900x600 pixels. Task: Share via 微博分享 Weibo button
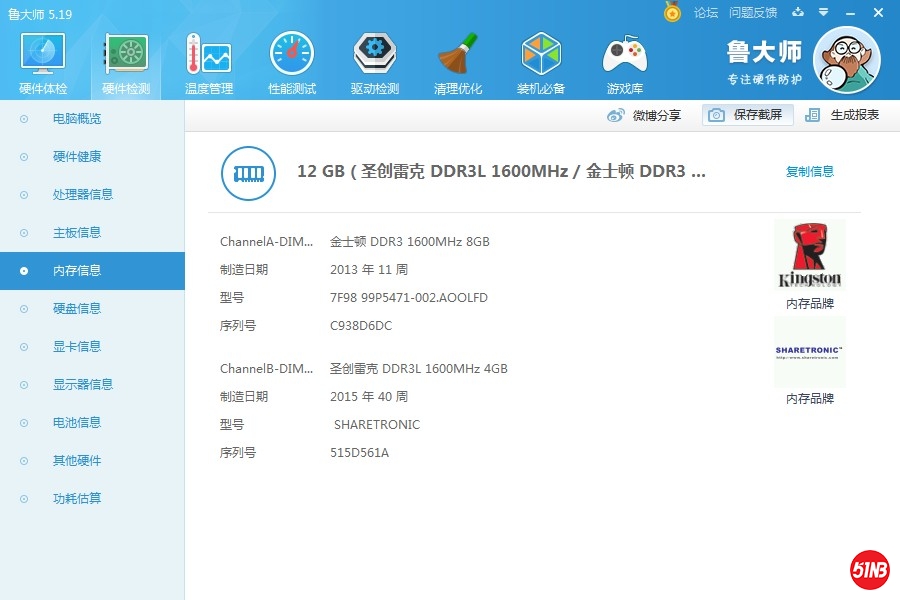(645, 115)
